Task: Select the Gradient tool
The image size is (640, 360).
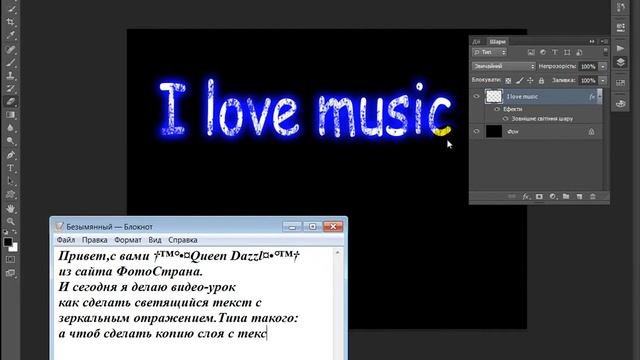Action: click(x=11, y=115)
